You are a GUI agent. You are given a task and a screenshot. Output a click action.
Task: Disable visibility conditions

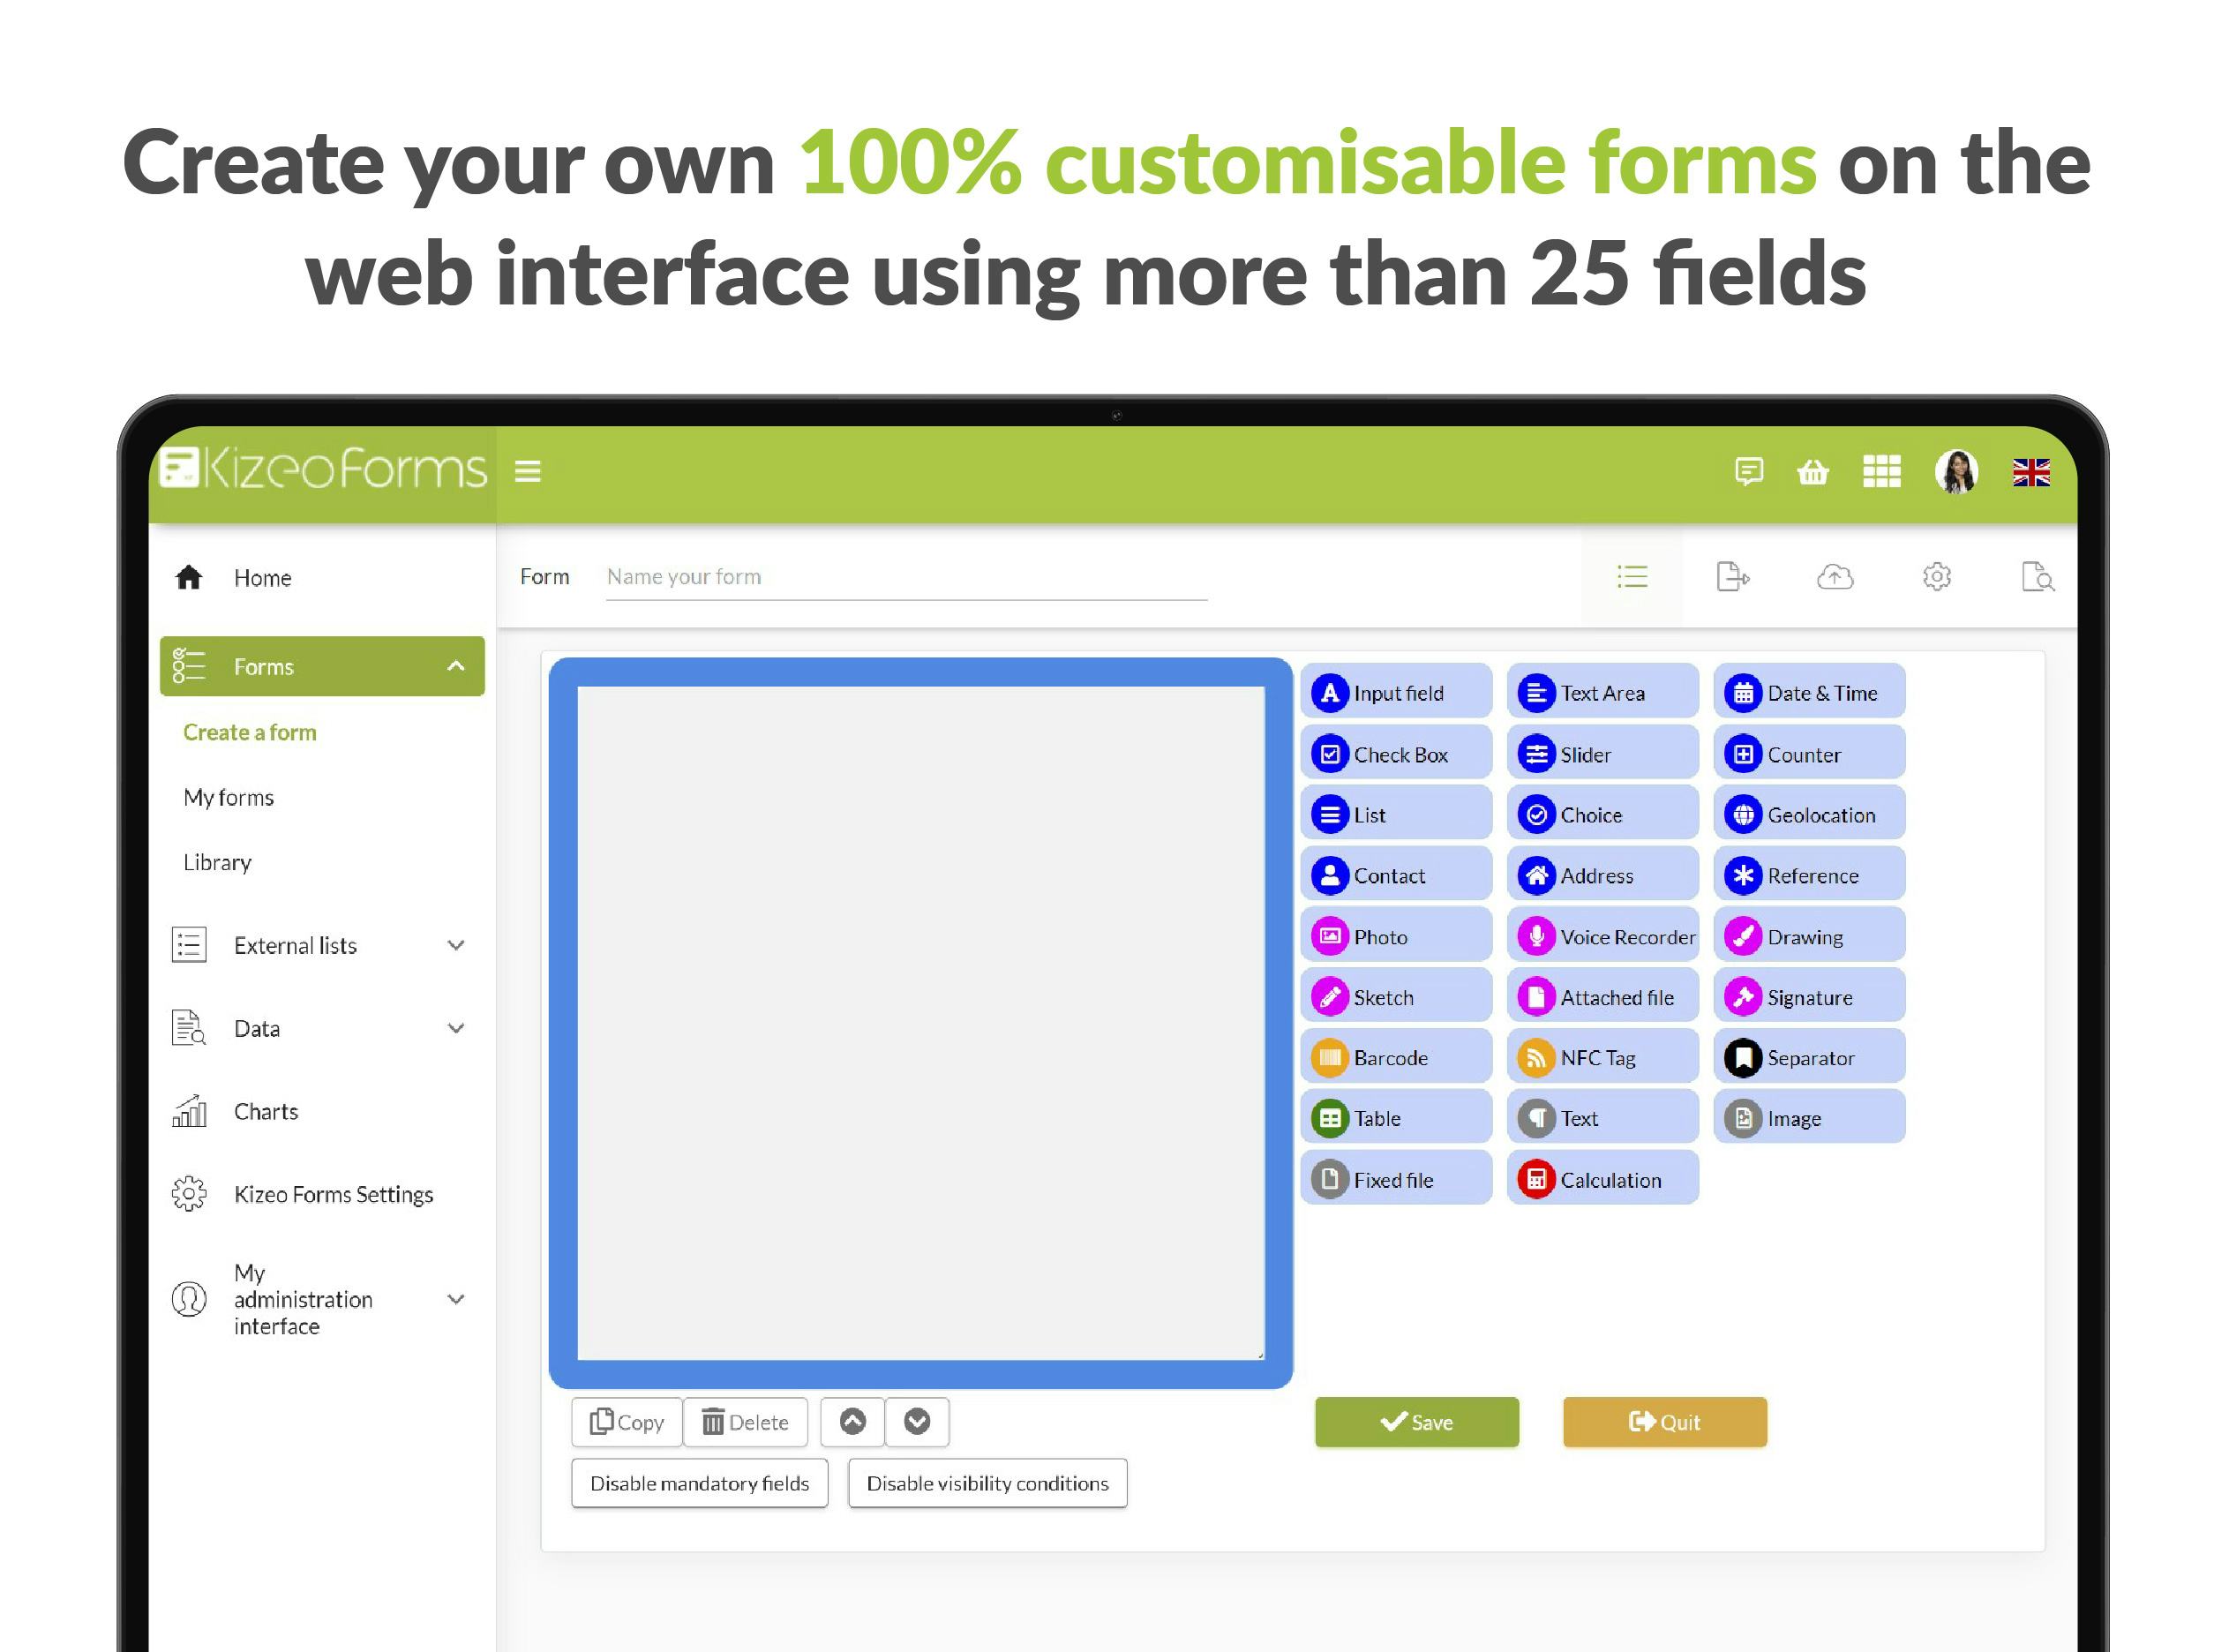coord(987,1483)
